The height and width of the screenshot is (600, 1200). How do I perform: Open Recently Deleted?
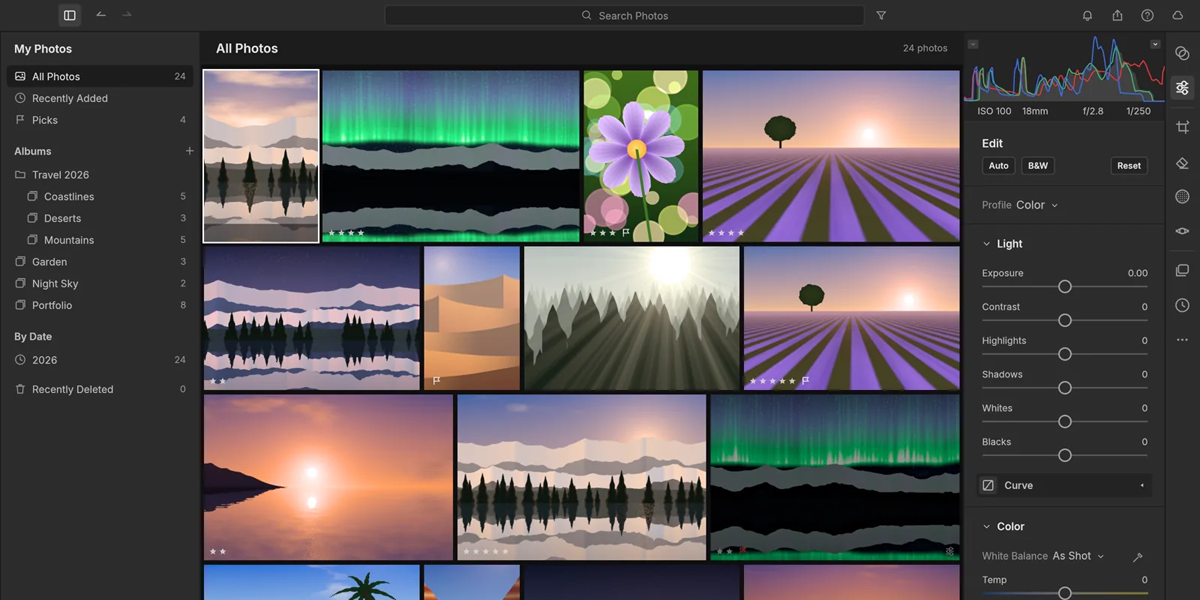(100, 389)
